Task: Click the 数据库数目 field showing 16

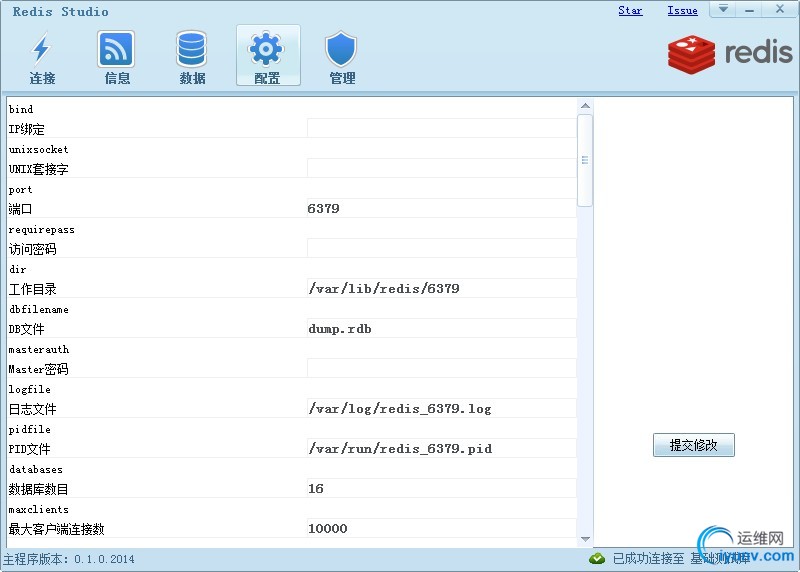Action: [441, 488]
